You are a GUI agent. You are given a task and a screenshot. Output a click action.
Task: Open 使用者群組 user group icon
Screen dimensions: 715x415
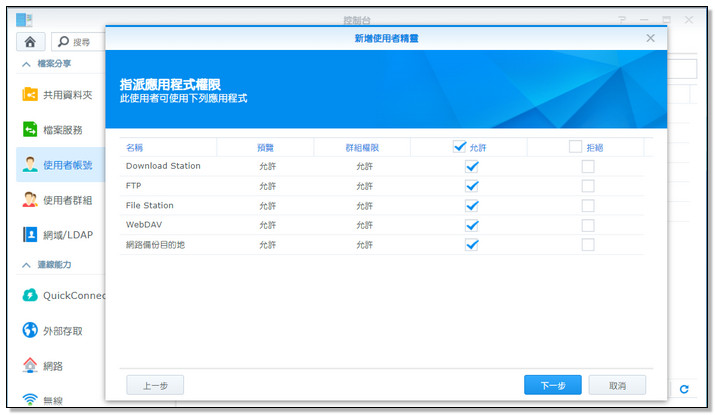(x=30, y=200)
